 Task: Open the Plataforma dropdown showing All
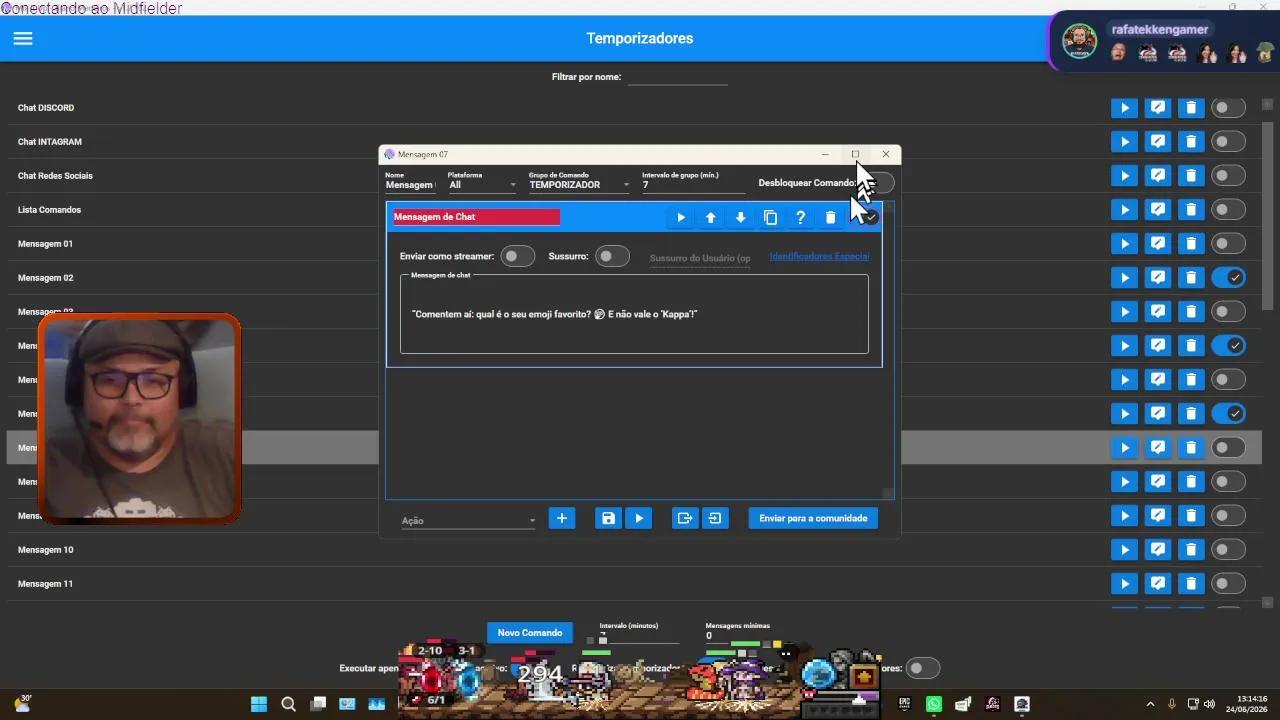coord(483,185)
